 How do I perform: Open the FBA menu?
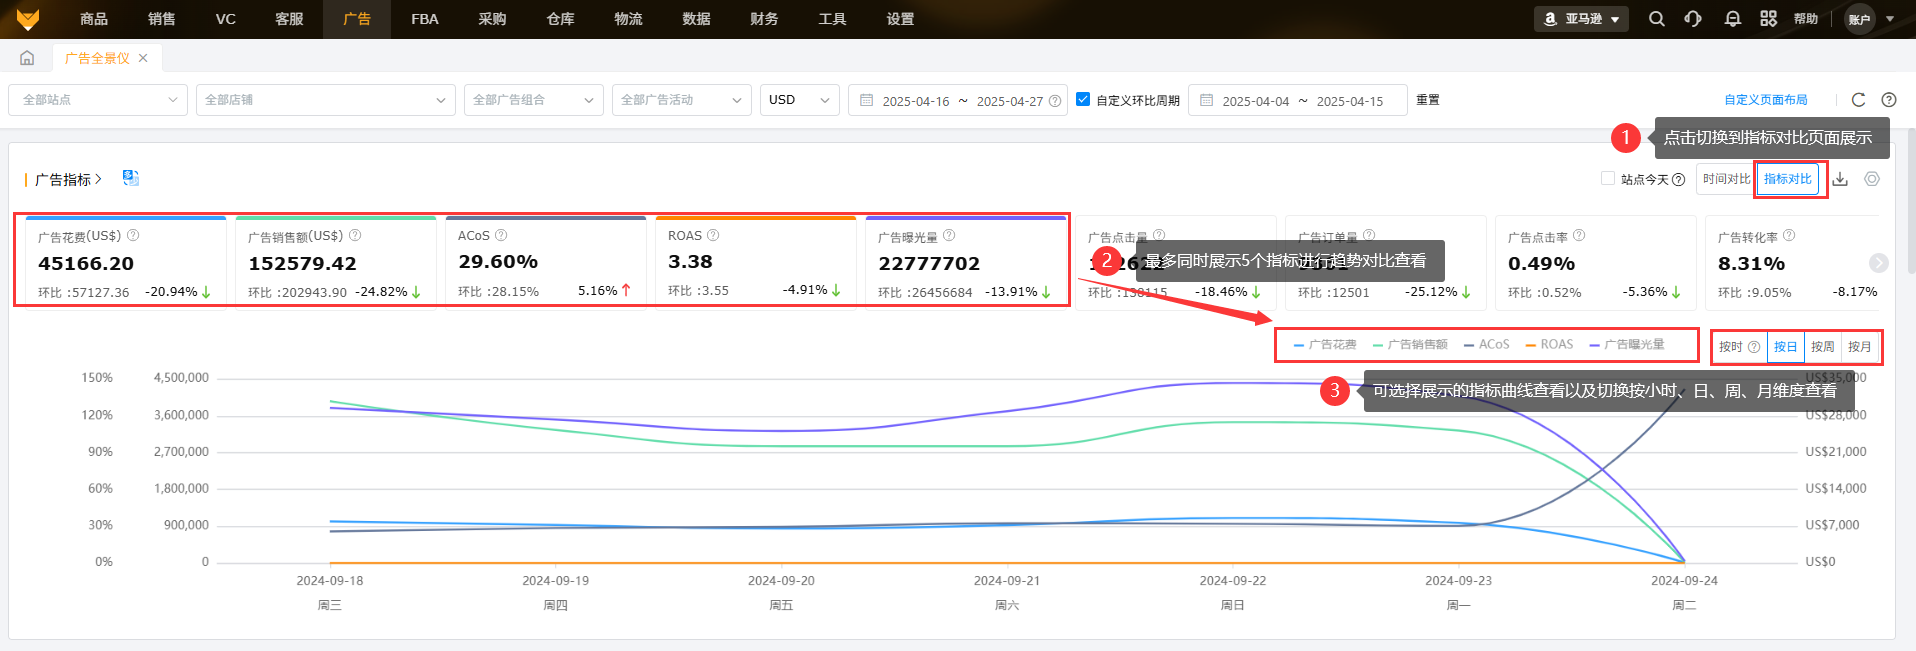424,19
